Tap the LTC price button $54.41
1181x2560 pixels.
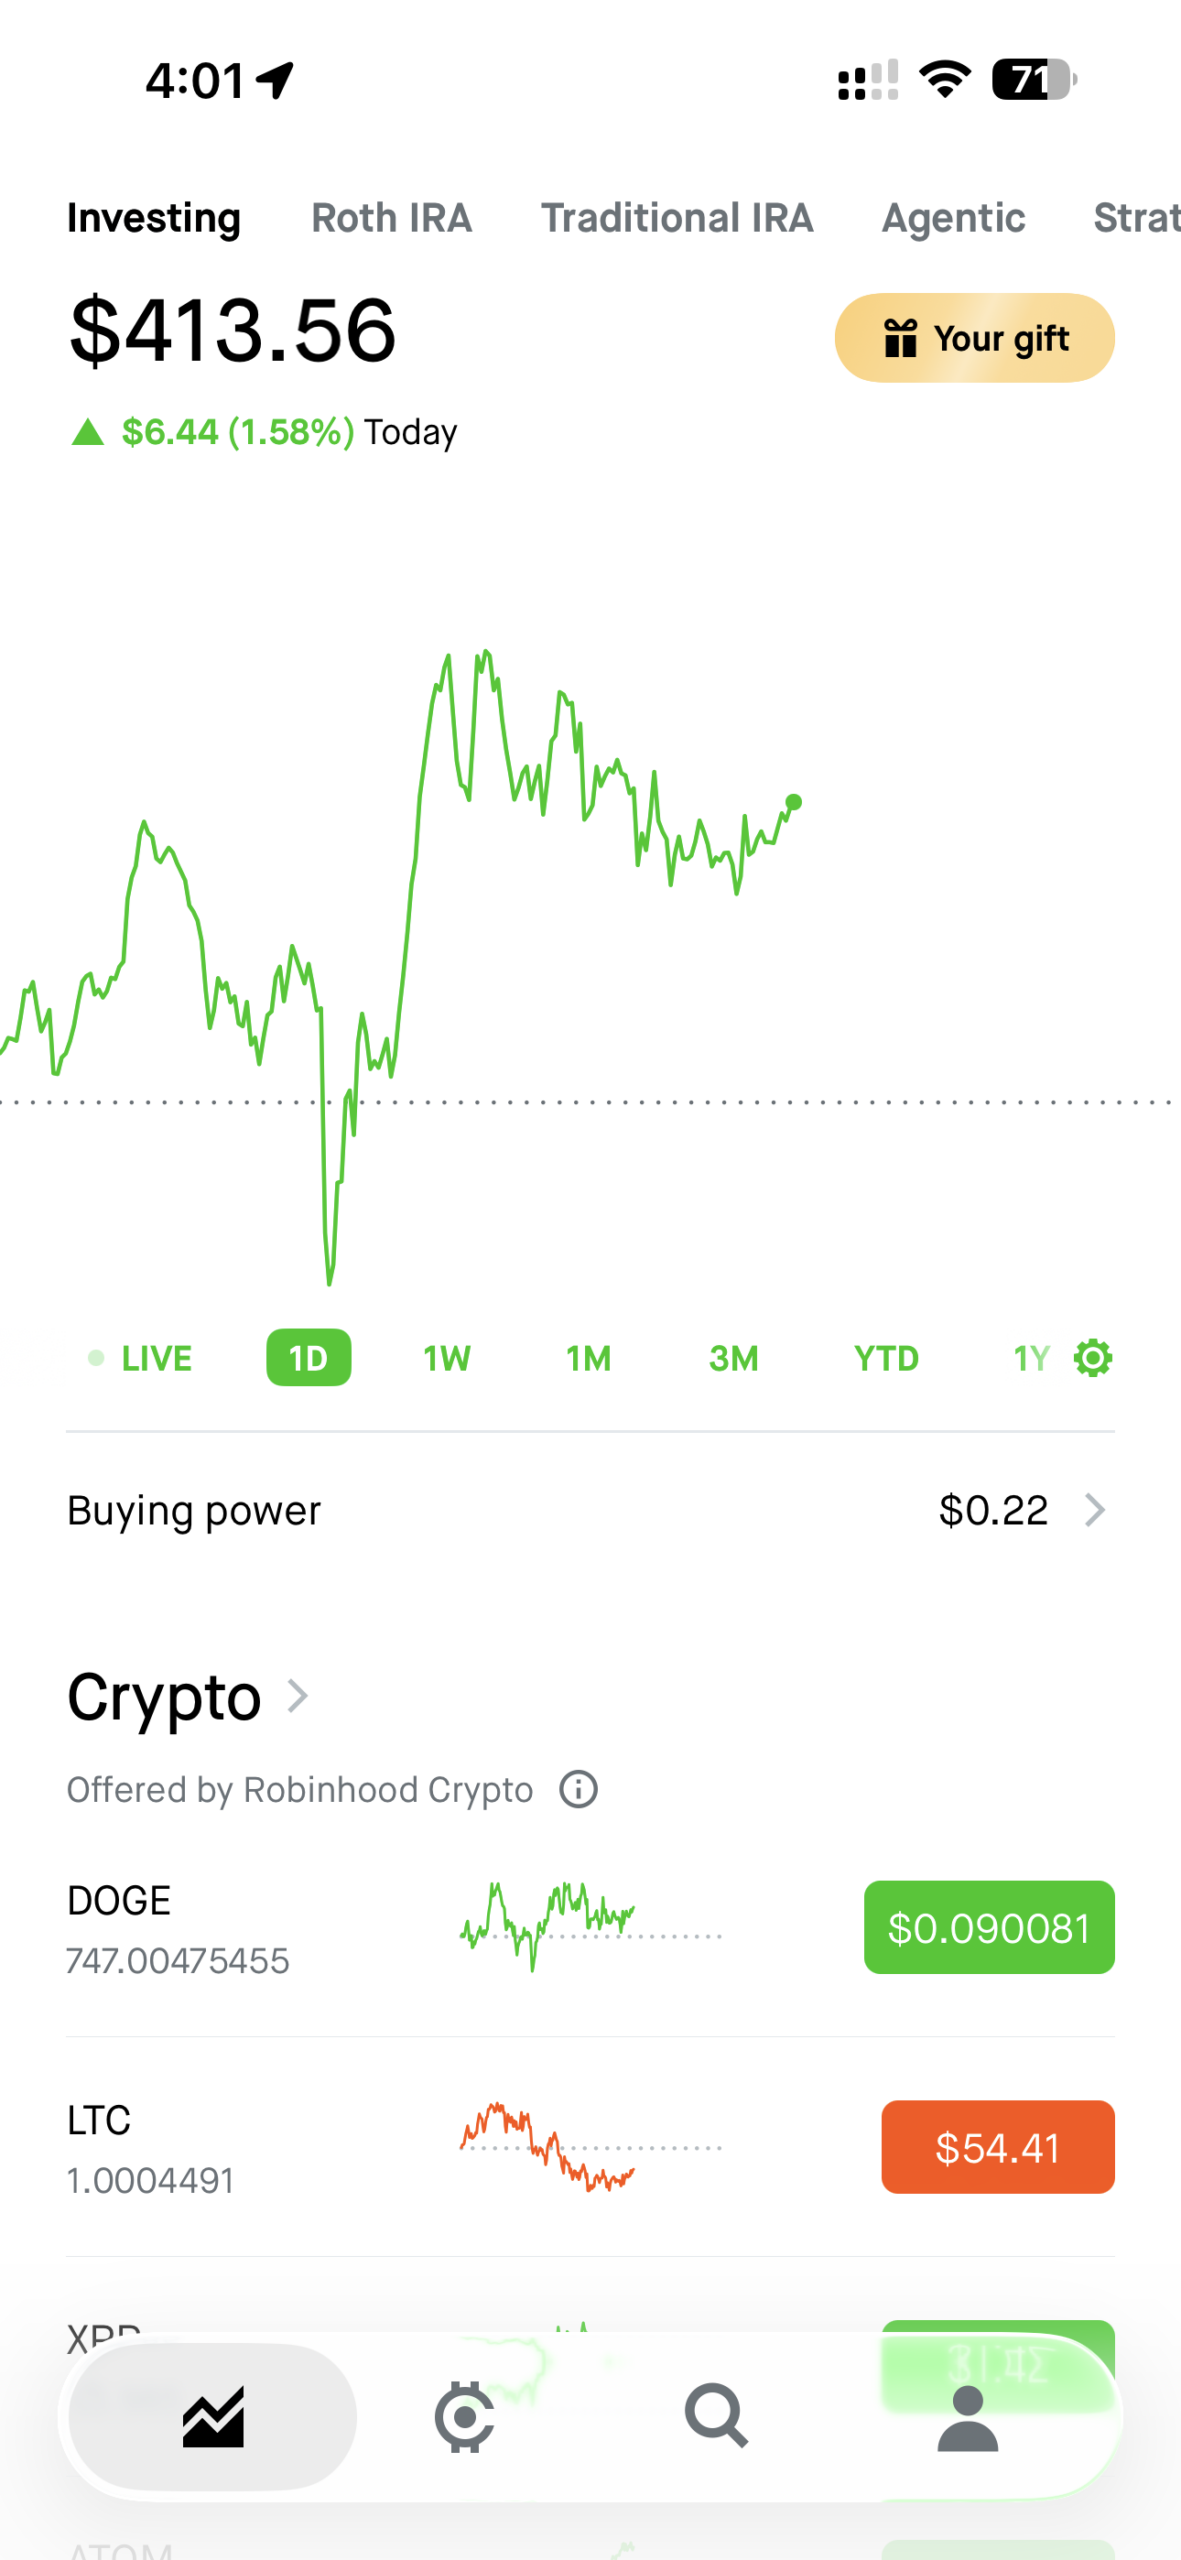(x=997, y=2147)
